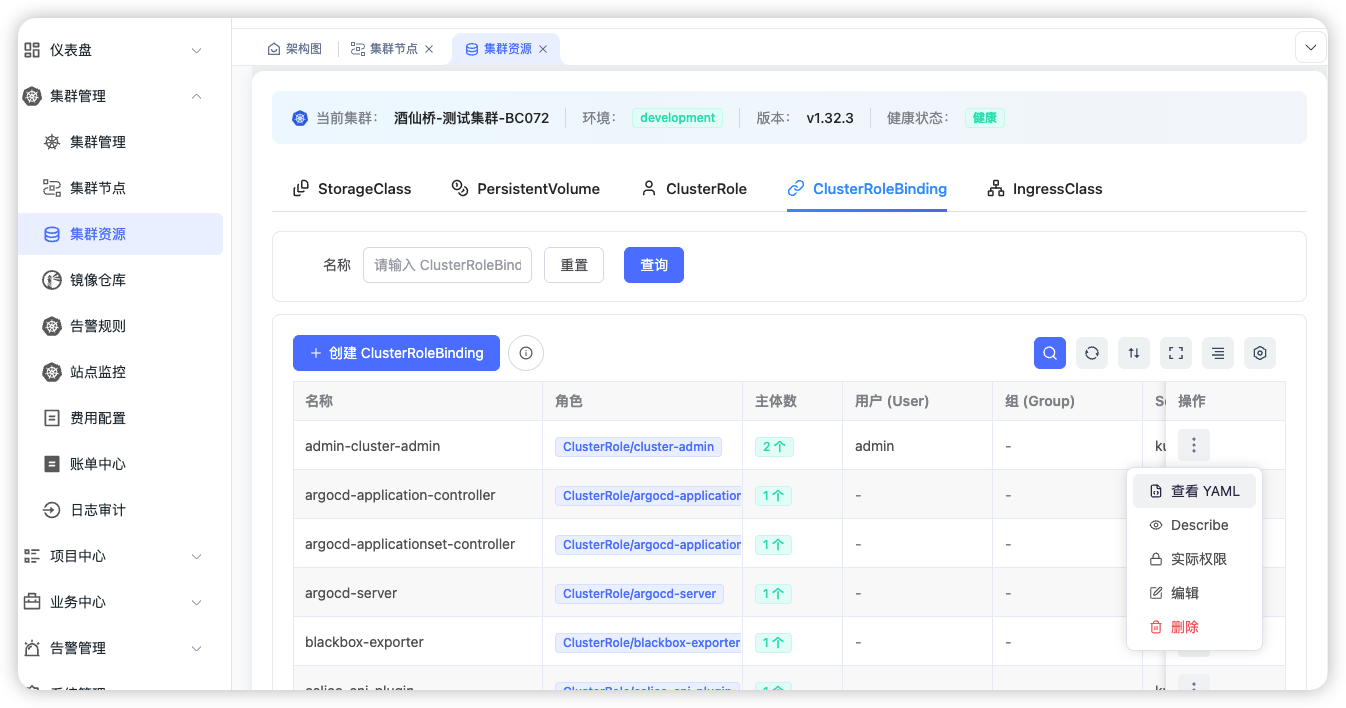Expand the 仪表盘 sidebar menu
1346x708 pixels.
pos(196,50)
